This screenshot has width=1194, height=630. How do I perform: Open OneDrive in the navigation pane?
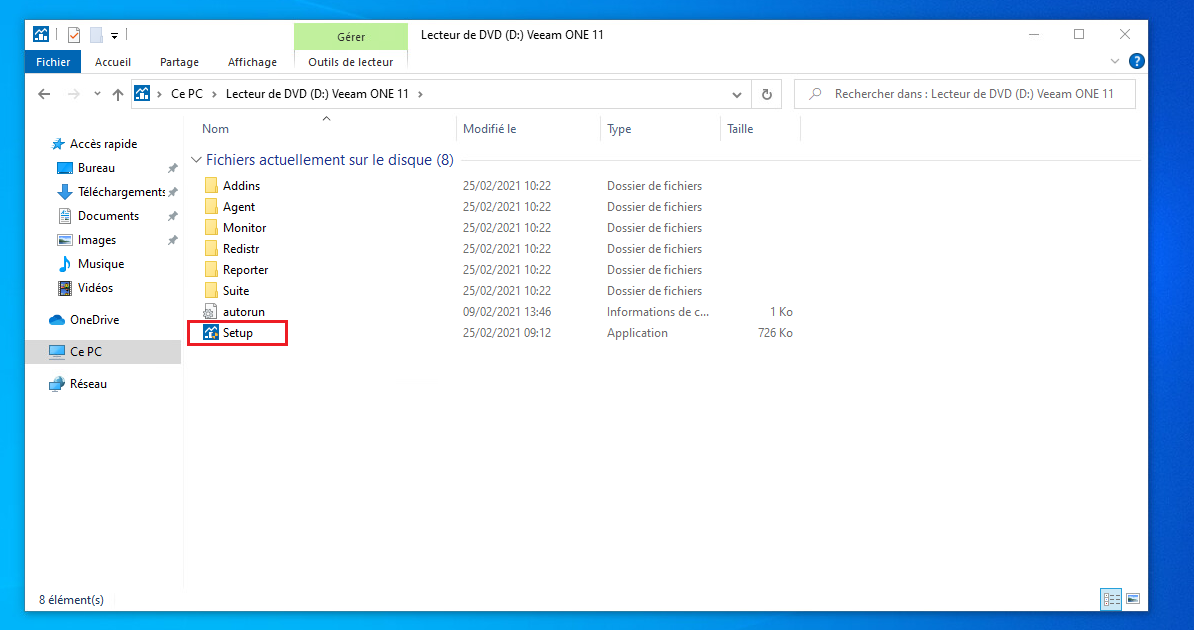click(94, 320)
